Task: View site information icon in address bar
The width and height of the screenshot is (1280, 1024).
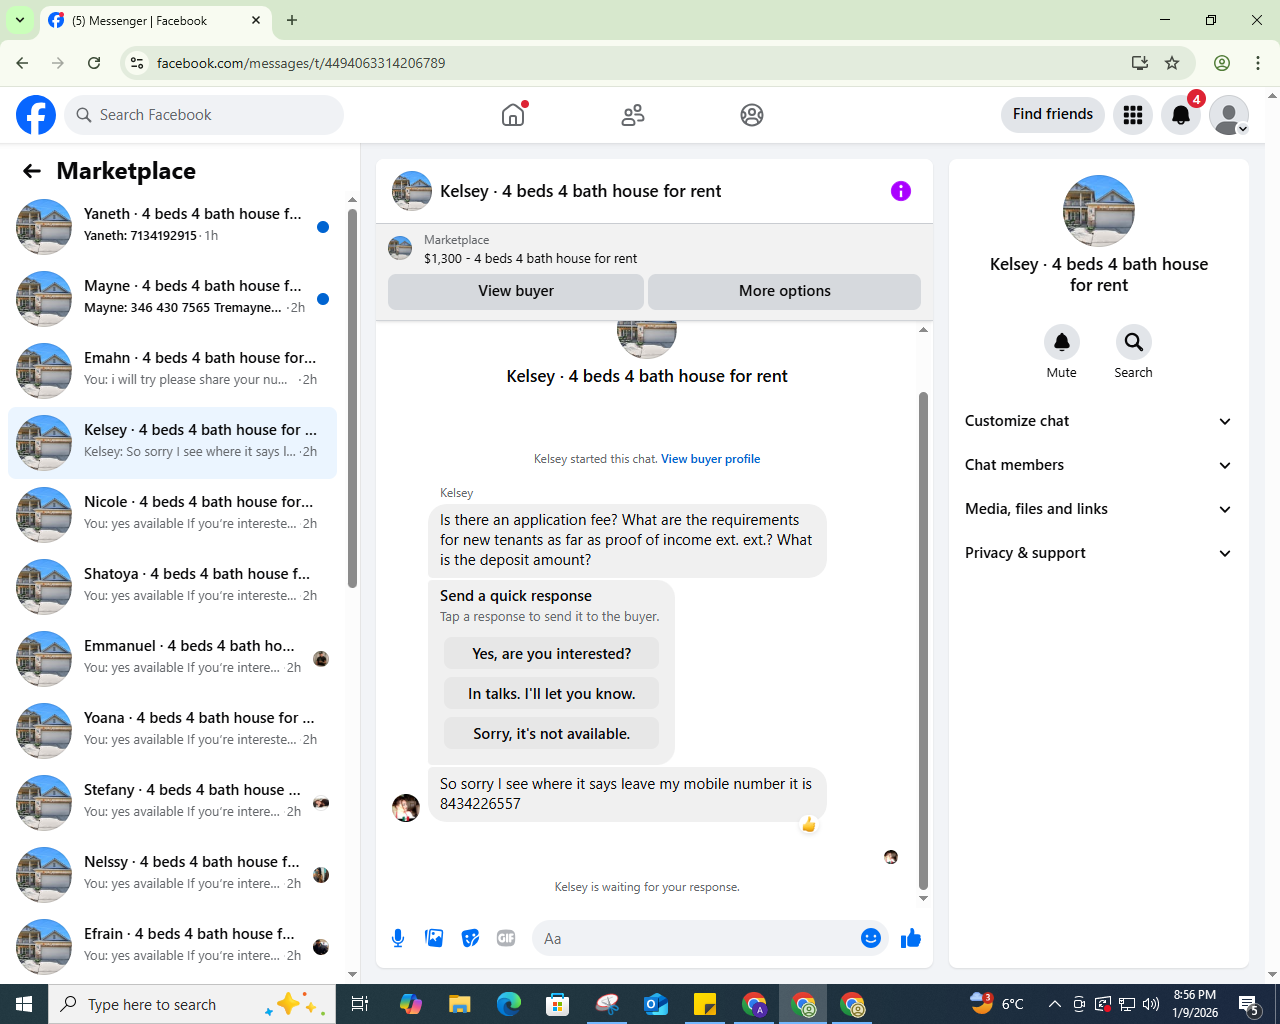Action: pos(137,63)
